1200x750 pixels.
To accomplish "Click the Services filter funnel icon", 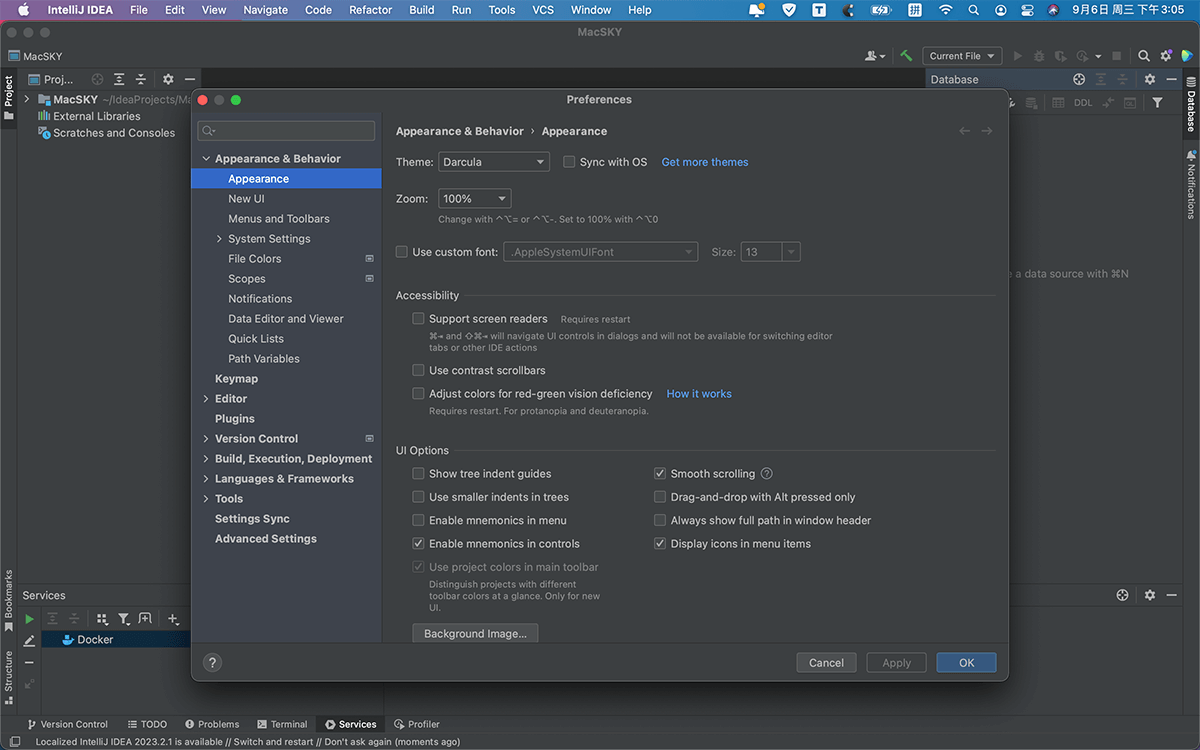I will pyautogui.click(x=124, y=619).
